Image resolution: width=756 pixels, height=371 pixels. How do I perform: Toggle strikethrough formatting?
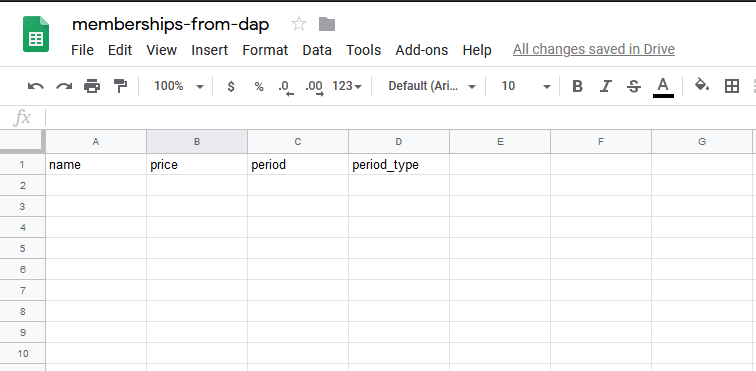coord(634,86)
